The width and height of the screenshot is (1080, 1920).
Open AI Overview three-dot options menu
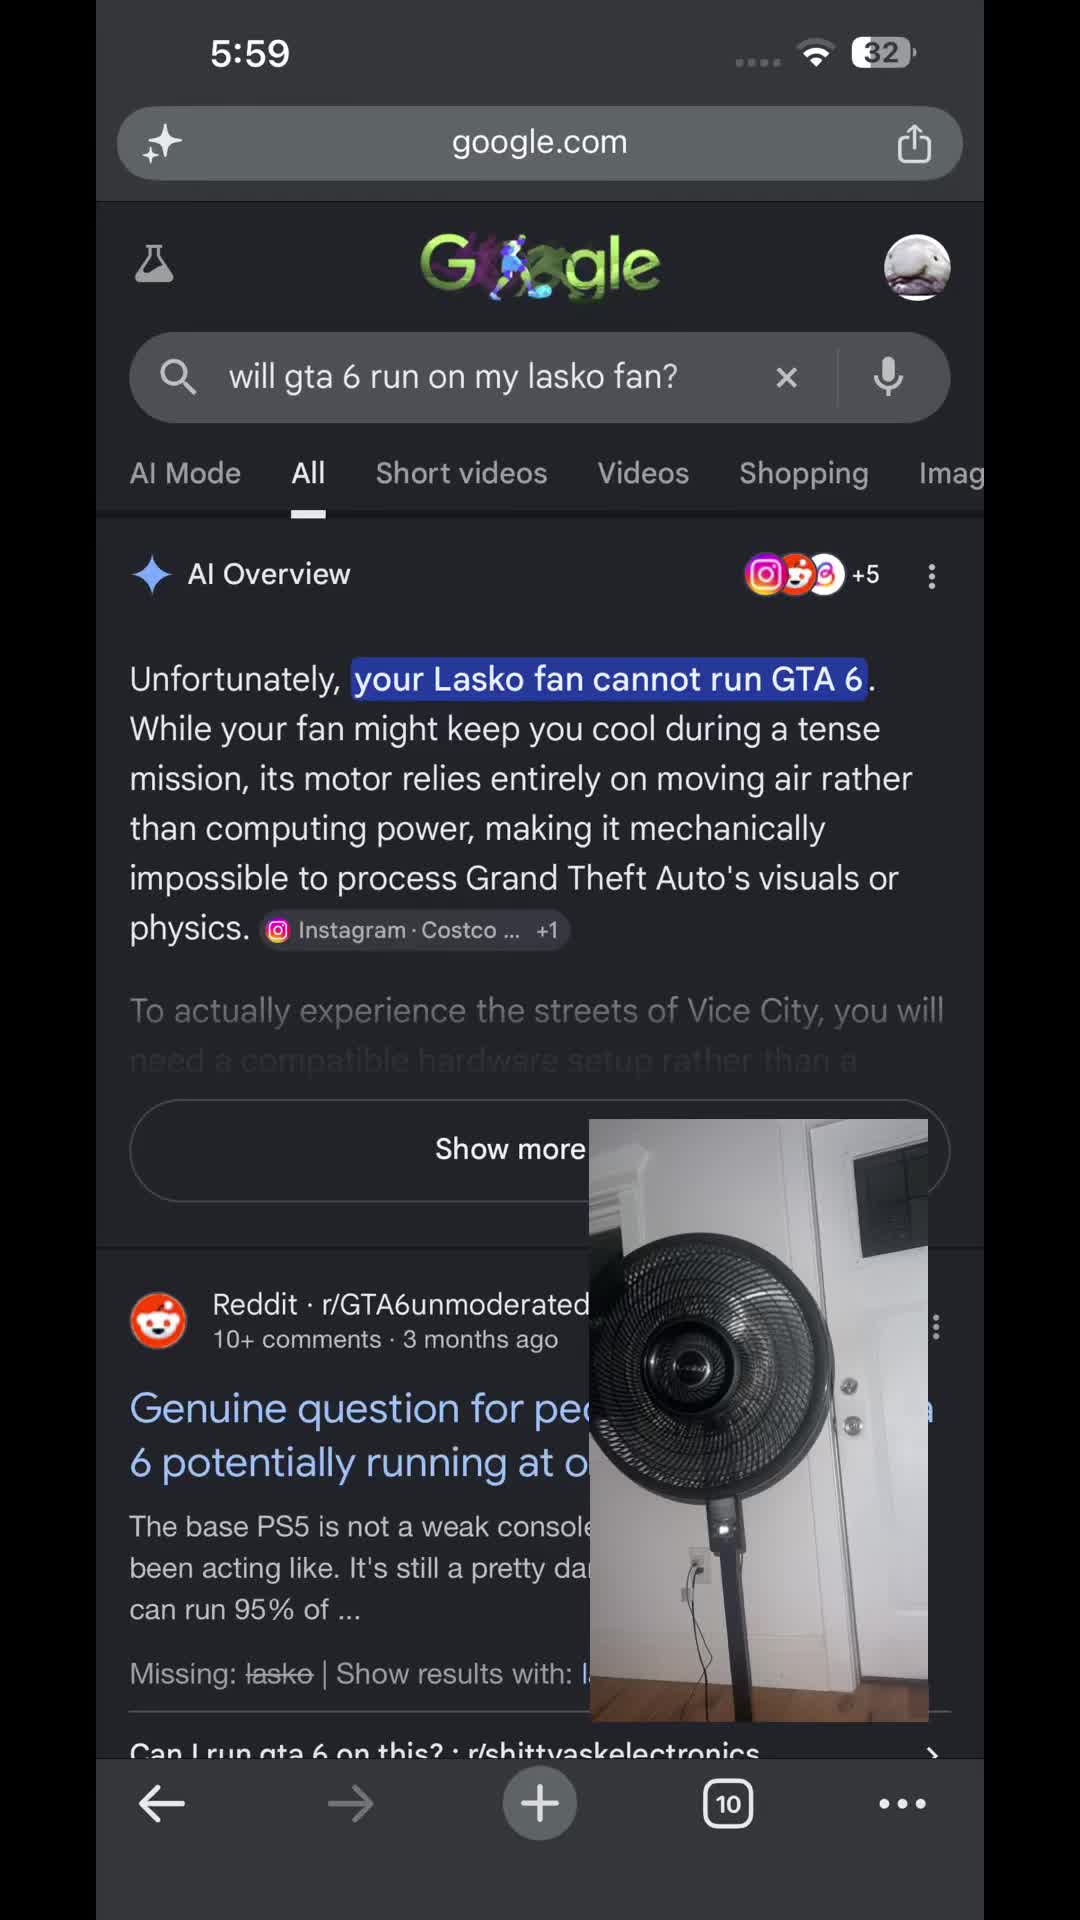coord(932,575)
